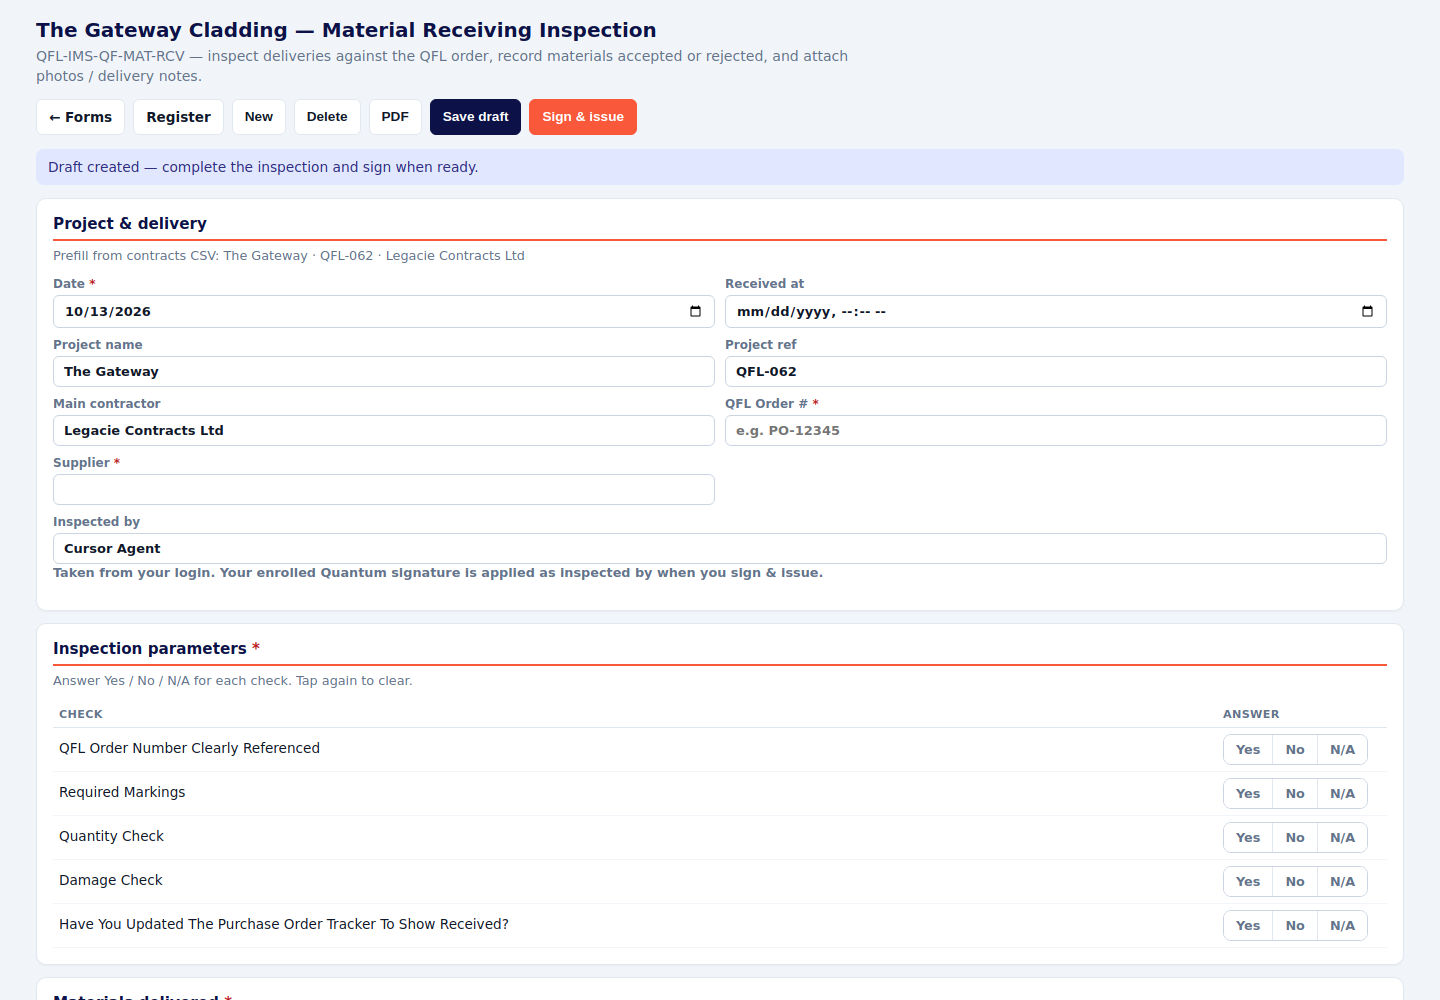Go back using the Forms arrow button
1440x1000 pixels.
tap(81, 117)
